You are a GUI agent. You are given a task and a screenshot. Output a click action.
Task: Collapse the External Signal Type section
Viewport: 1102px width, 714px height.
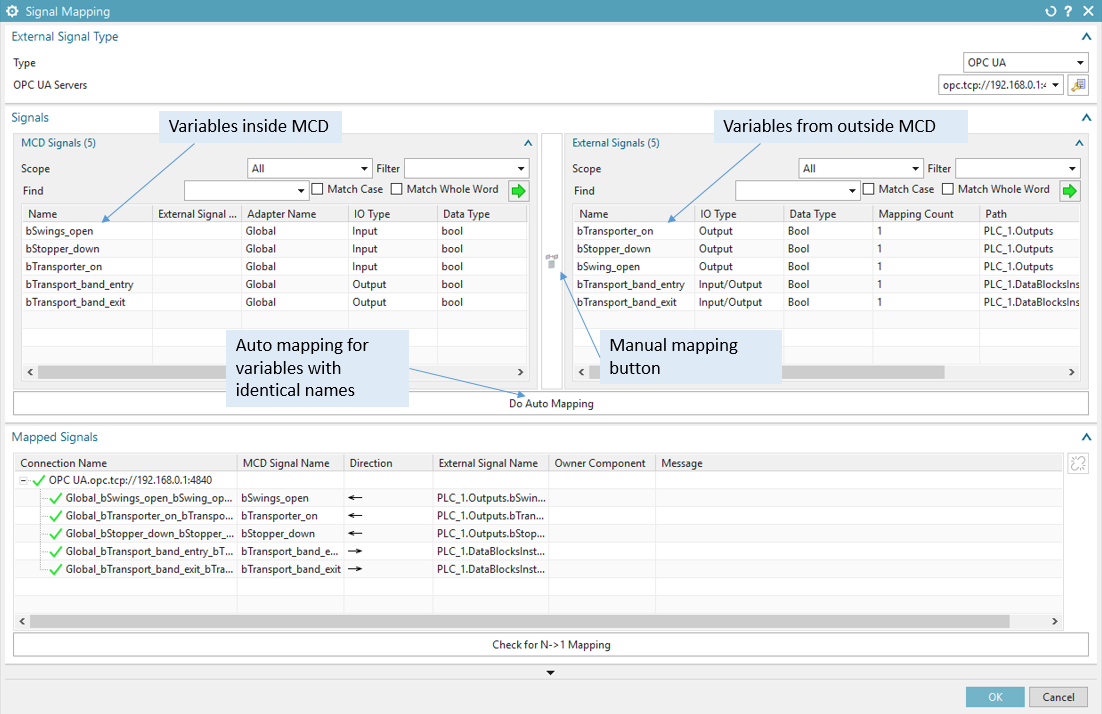1085,37
